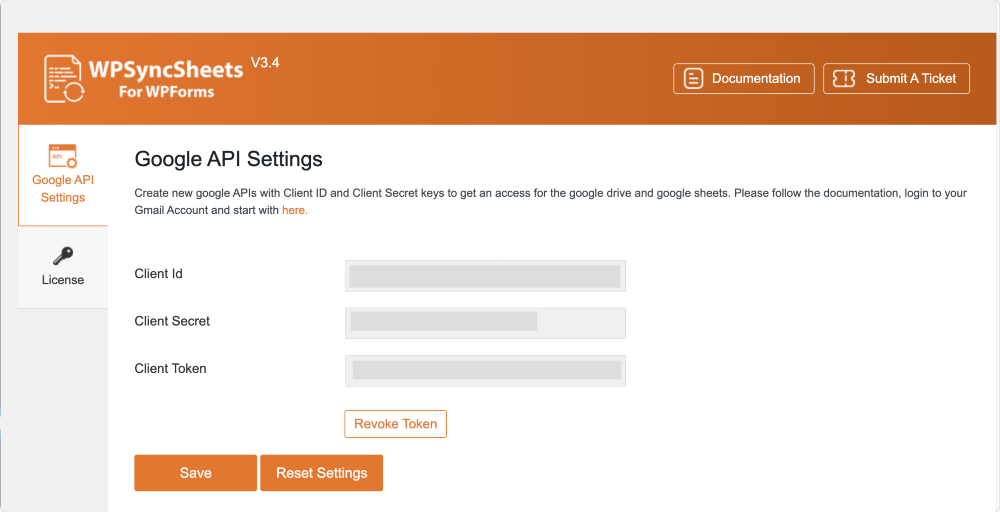
Task: Click the 'Client Id' label
Action: tap(159, 274)
